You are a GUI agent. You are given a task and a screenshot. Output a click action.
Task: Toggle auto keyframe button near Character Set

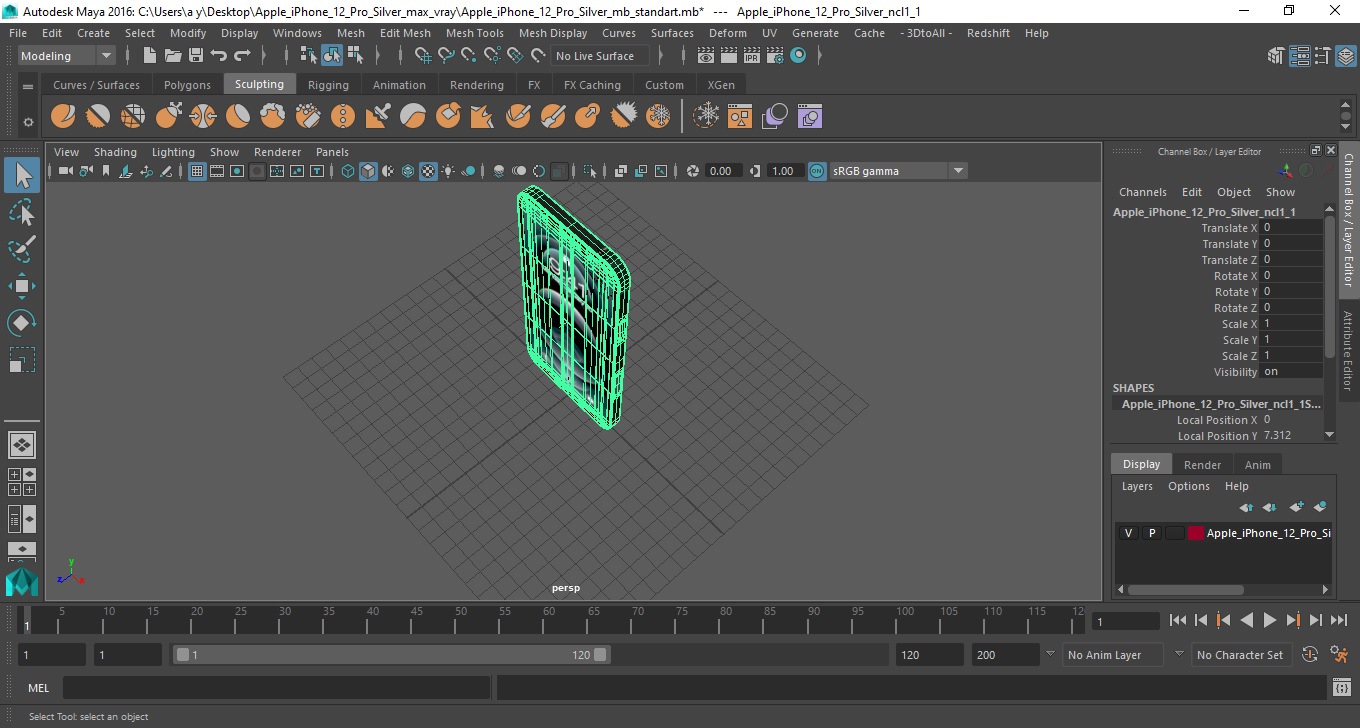[1311, 655]
